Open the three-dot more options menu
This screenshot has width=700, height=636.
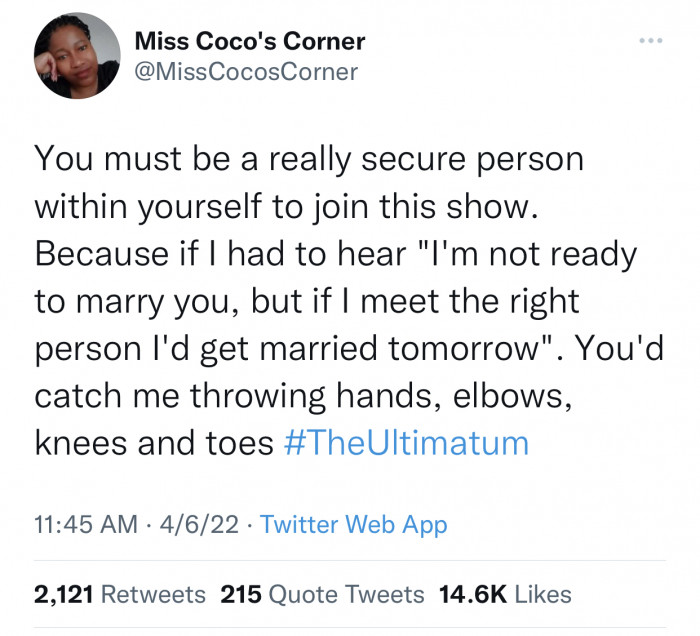tap(650, 41)
